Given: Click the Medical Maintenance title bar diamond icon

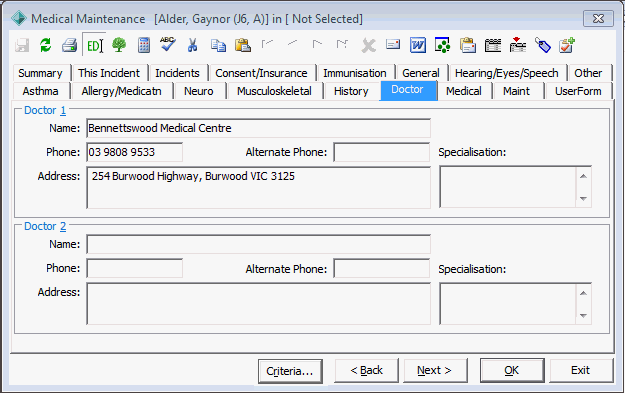Looking at the screenshot, I should point(18,19).
